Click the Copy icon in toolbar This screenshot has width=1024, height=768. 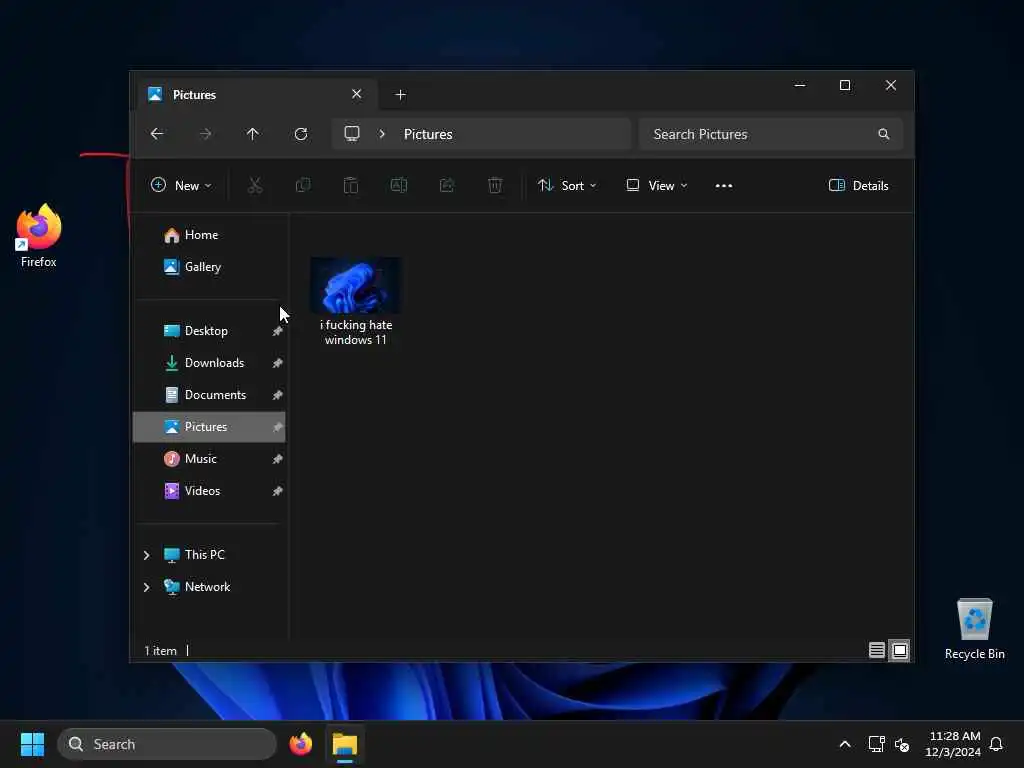[x=303, y=185]
